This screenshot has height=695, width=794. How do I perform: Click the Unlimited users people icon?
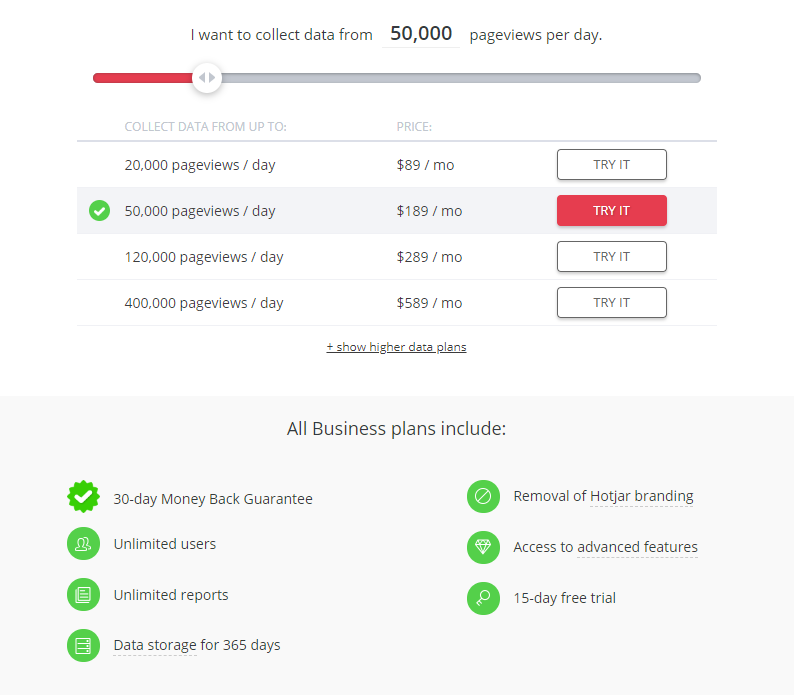tap(84, 544)
